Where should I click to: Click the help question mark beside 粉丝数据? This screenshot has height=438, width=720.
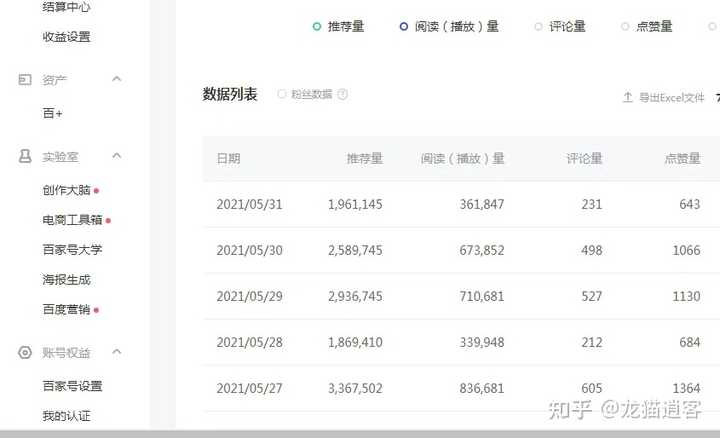(343, 94)
